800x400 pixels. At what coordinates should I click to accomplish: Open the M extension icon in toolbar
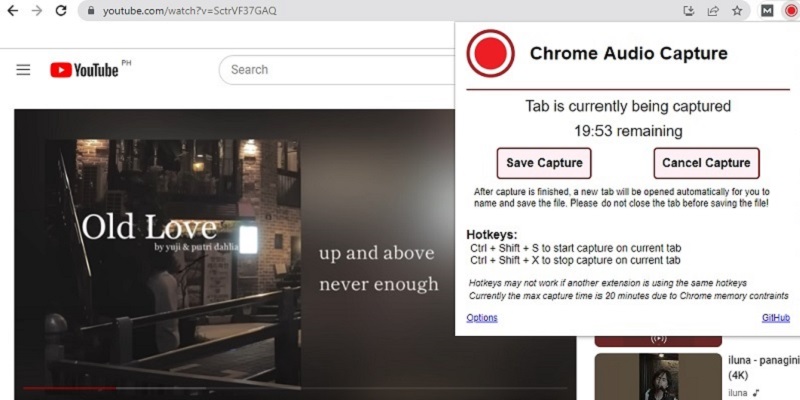coord(767,11)
